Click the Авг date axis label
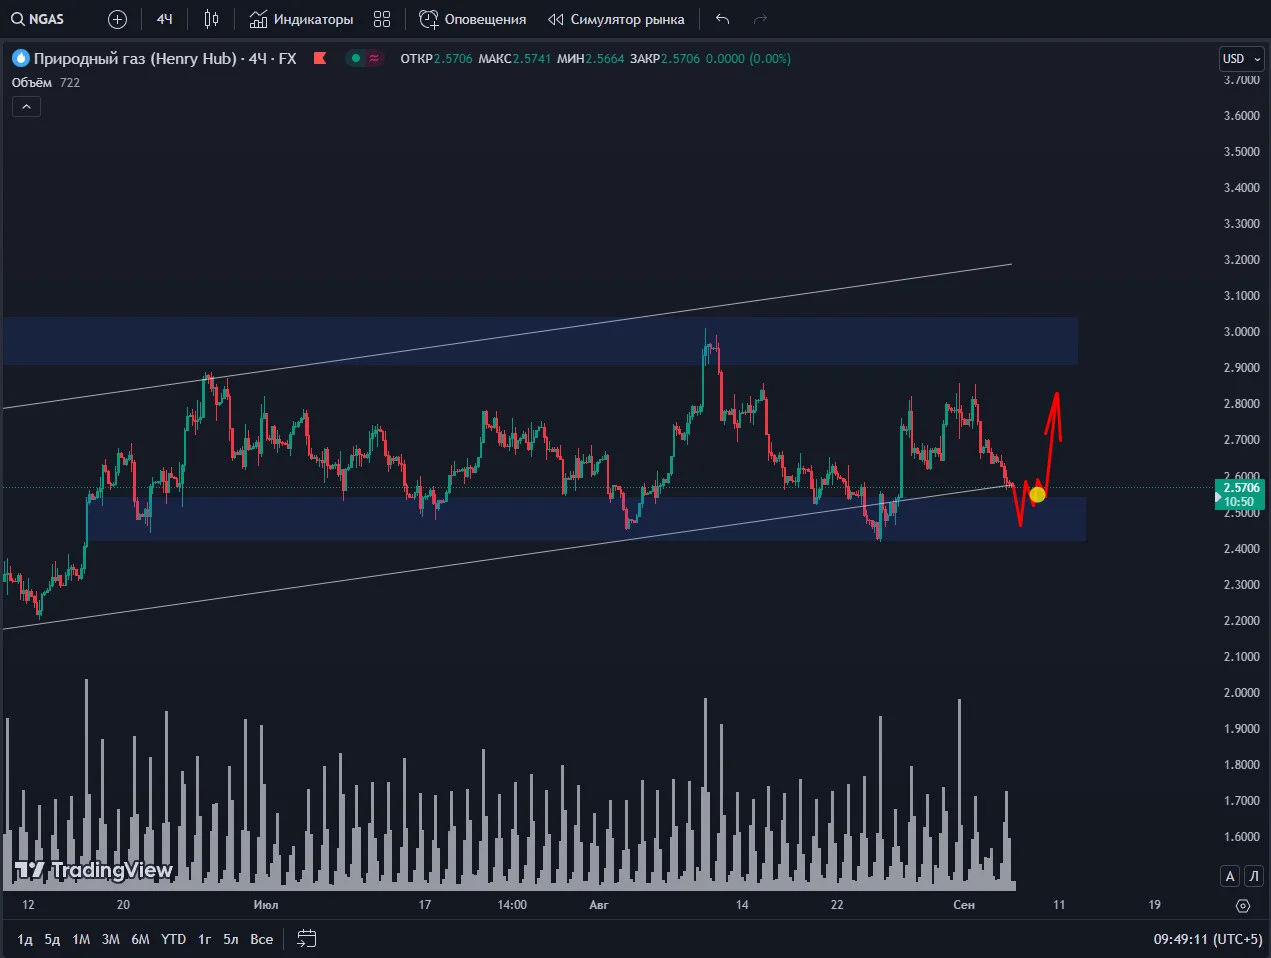The height and width of the screenshot is (958, 1271). pos(599,905)
